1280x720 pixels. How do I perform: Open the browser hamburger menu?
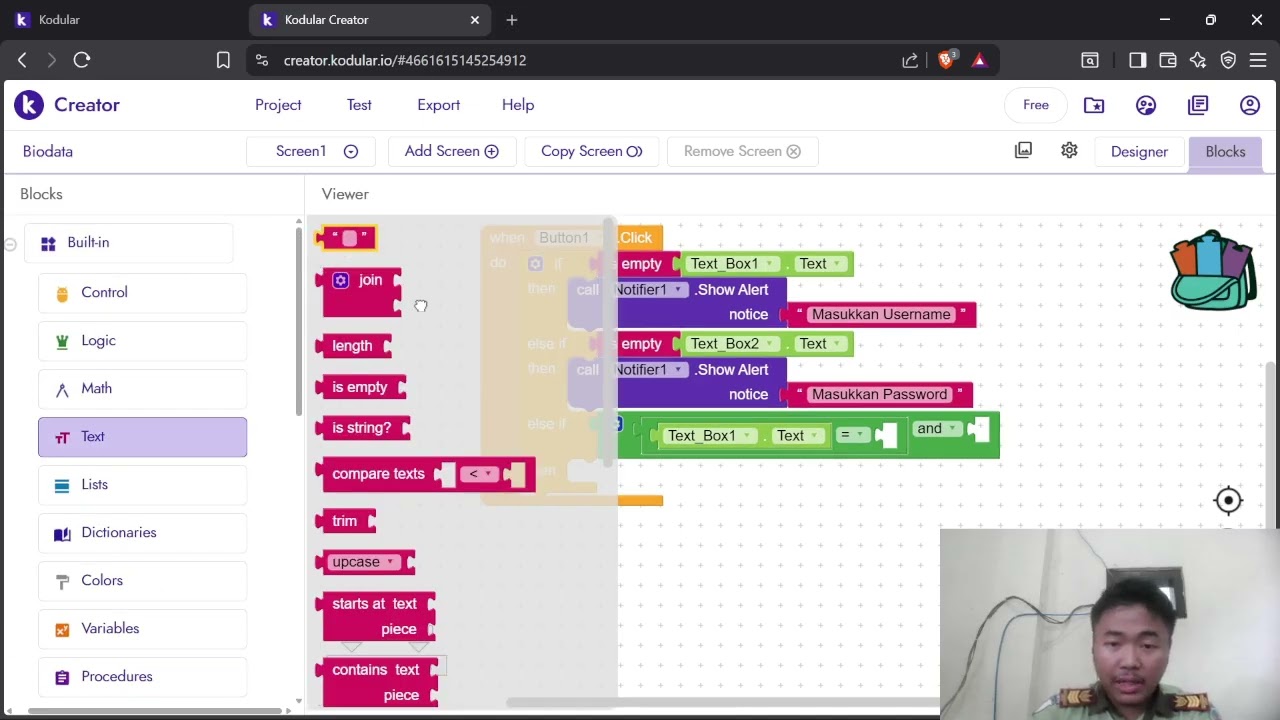[1258, 60]
